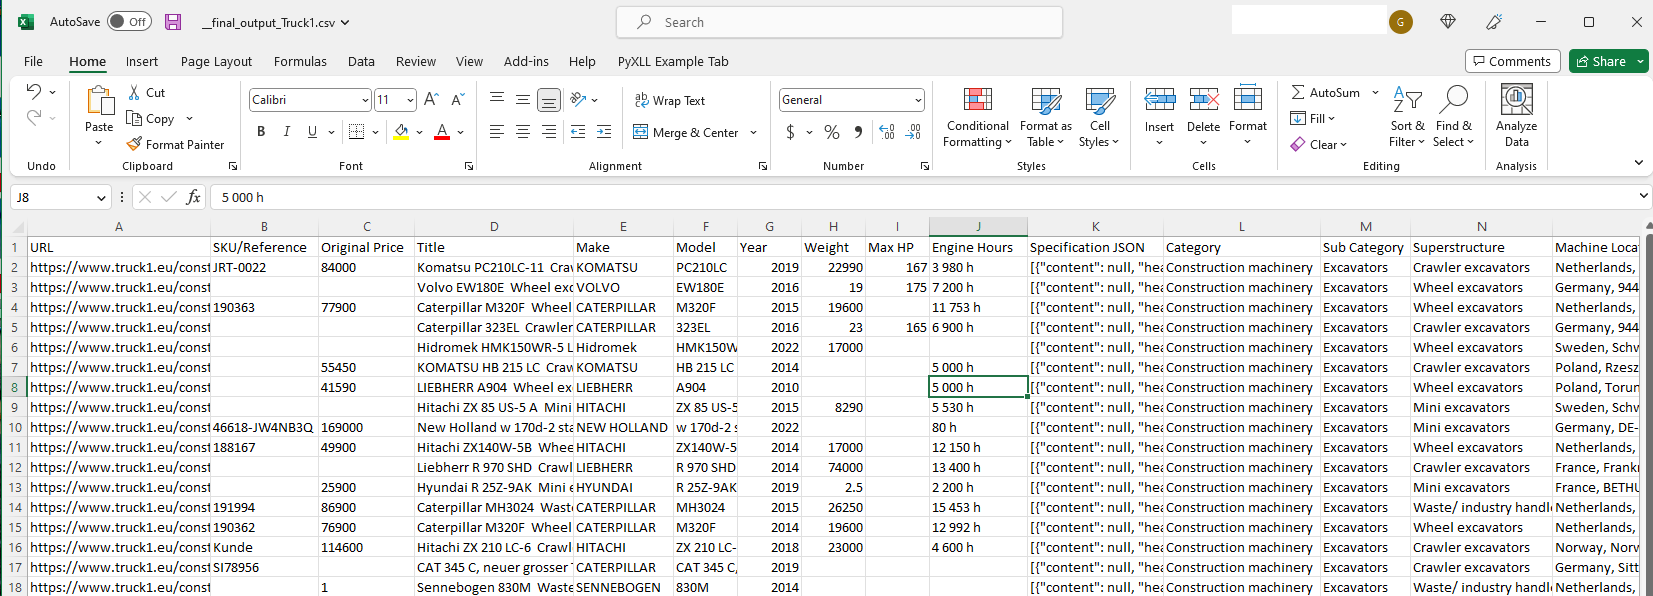Screen dimensions: 1653x596
Task: Click the Save floppy disk icon
Action: click(173, 22)
